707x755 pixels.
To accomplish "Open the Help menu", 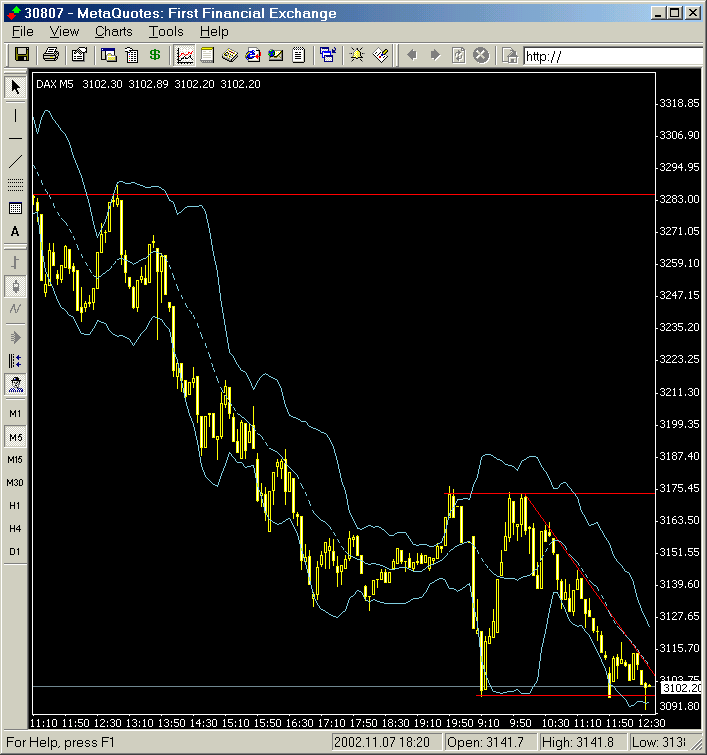I will (x=214, y=32).
